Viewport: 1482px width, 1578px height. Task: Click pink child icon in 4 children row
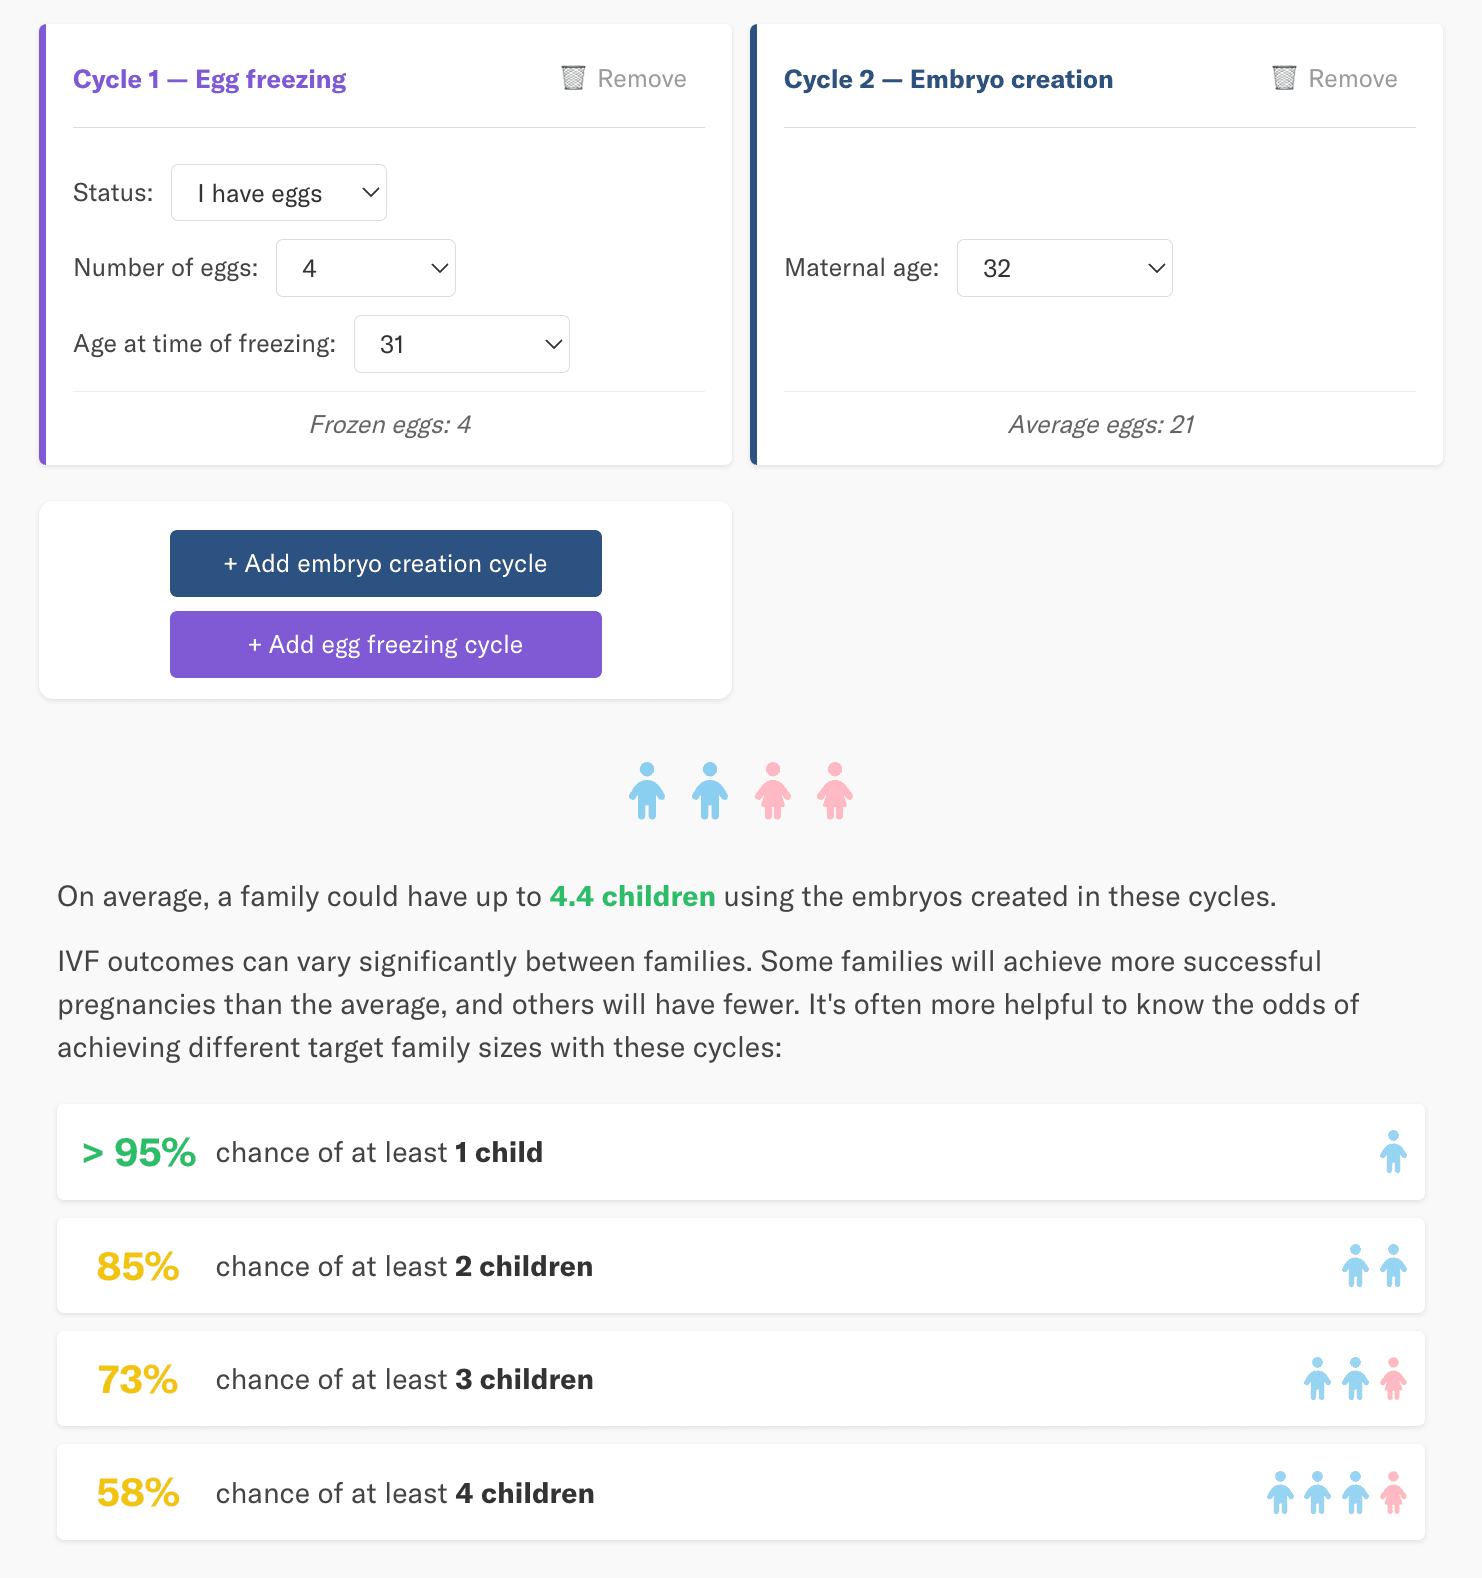1393,1493
